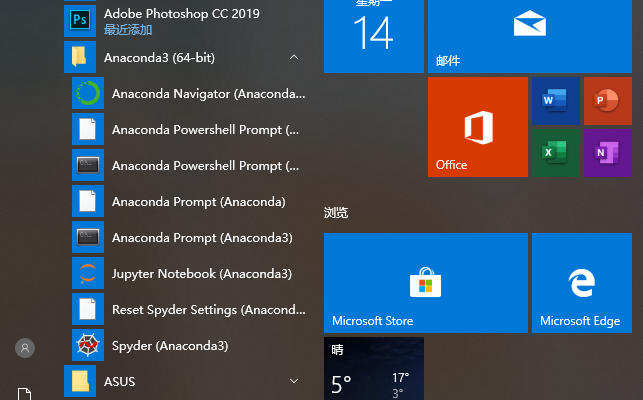
Task: Click the Anaconda3 (64-bit) folder icon
Action: tap(80, 58)
